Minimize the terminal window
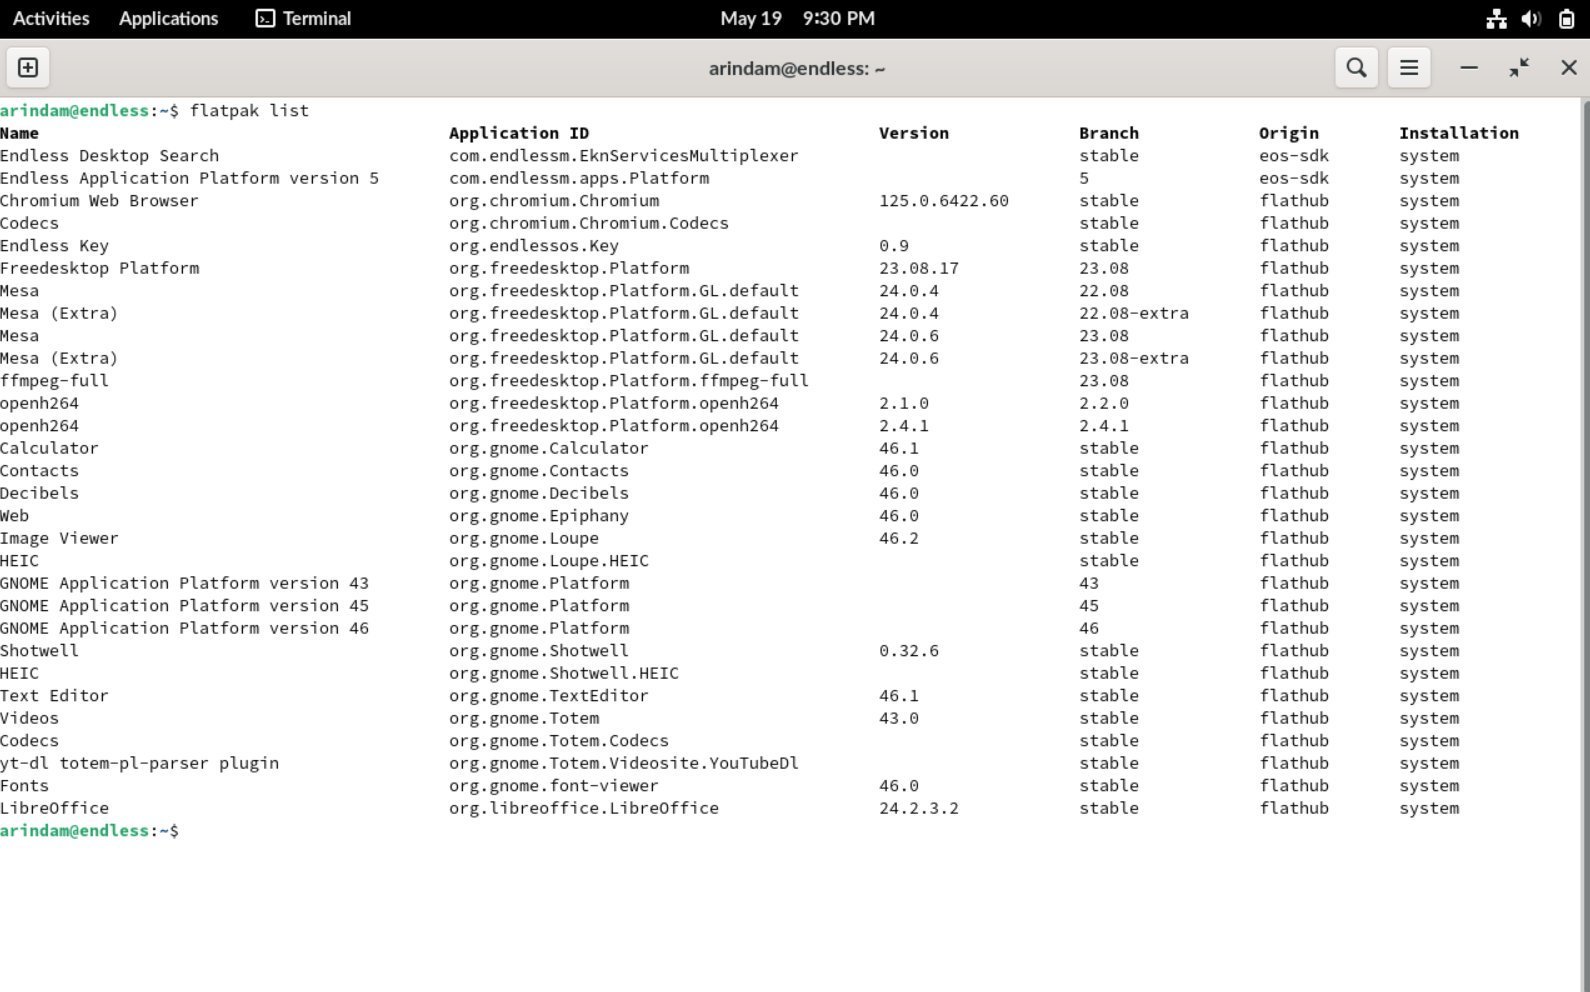 [1468, 68]
